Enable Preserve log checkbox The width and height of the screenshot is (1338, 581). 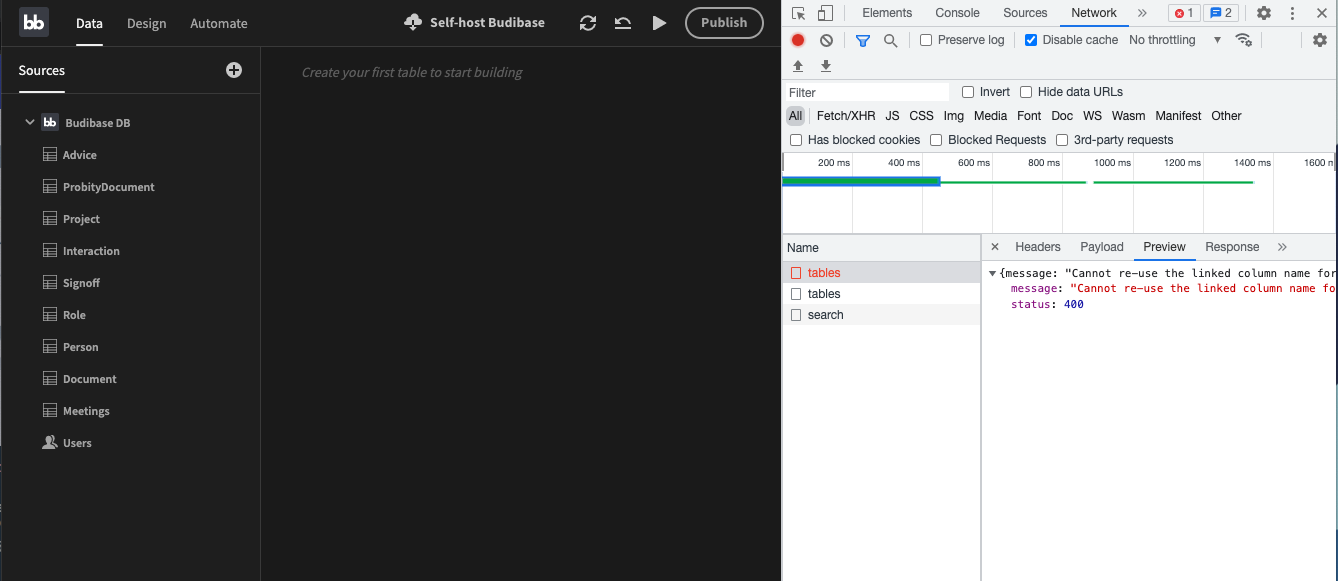[926, 40]
